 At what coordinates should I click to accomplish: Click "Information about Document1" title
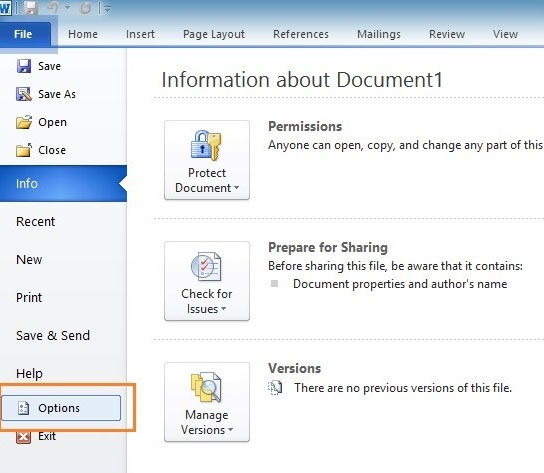(x=302, y=79)
